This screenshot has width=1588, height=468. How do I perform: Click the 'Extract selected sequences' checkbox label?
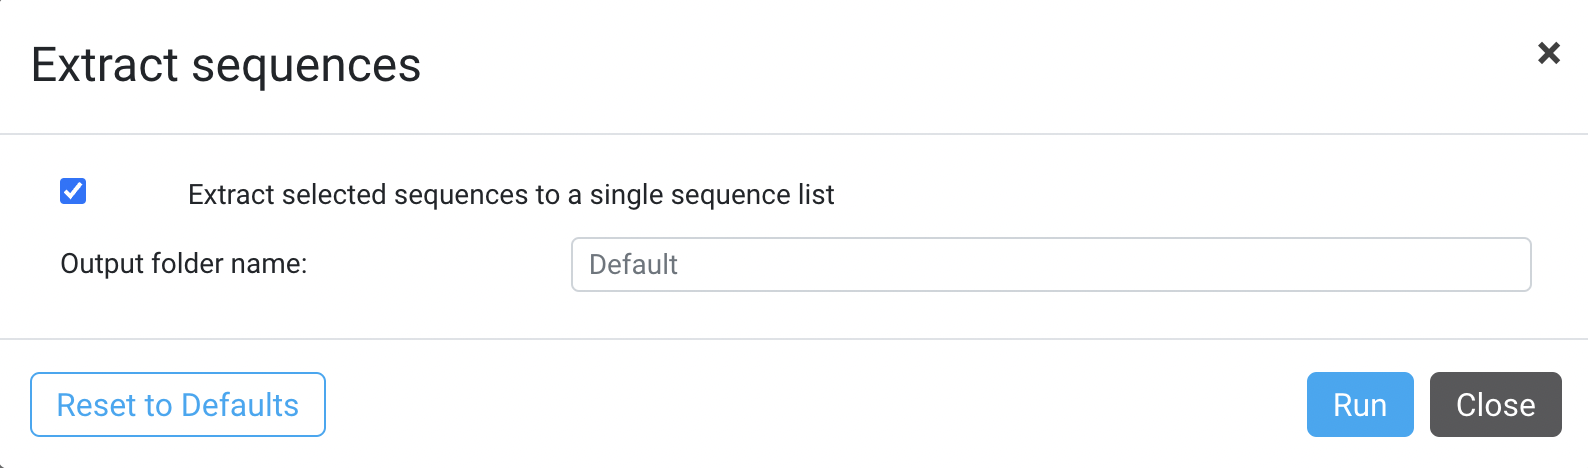click(510, 194)
